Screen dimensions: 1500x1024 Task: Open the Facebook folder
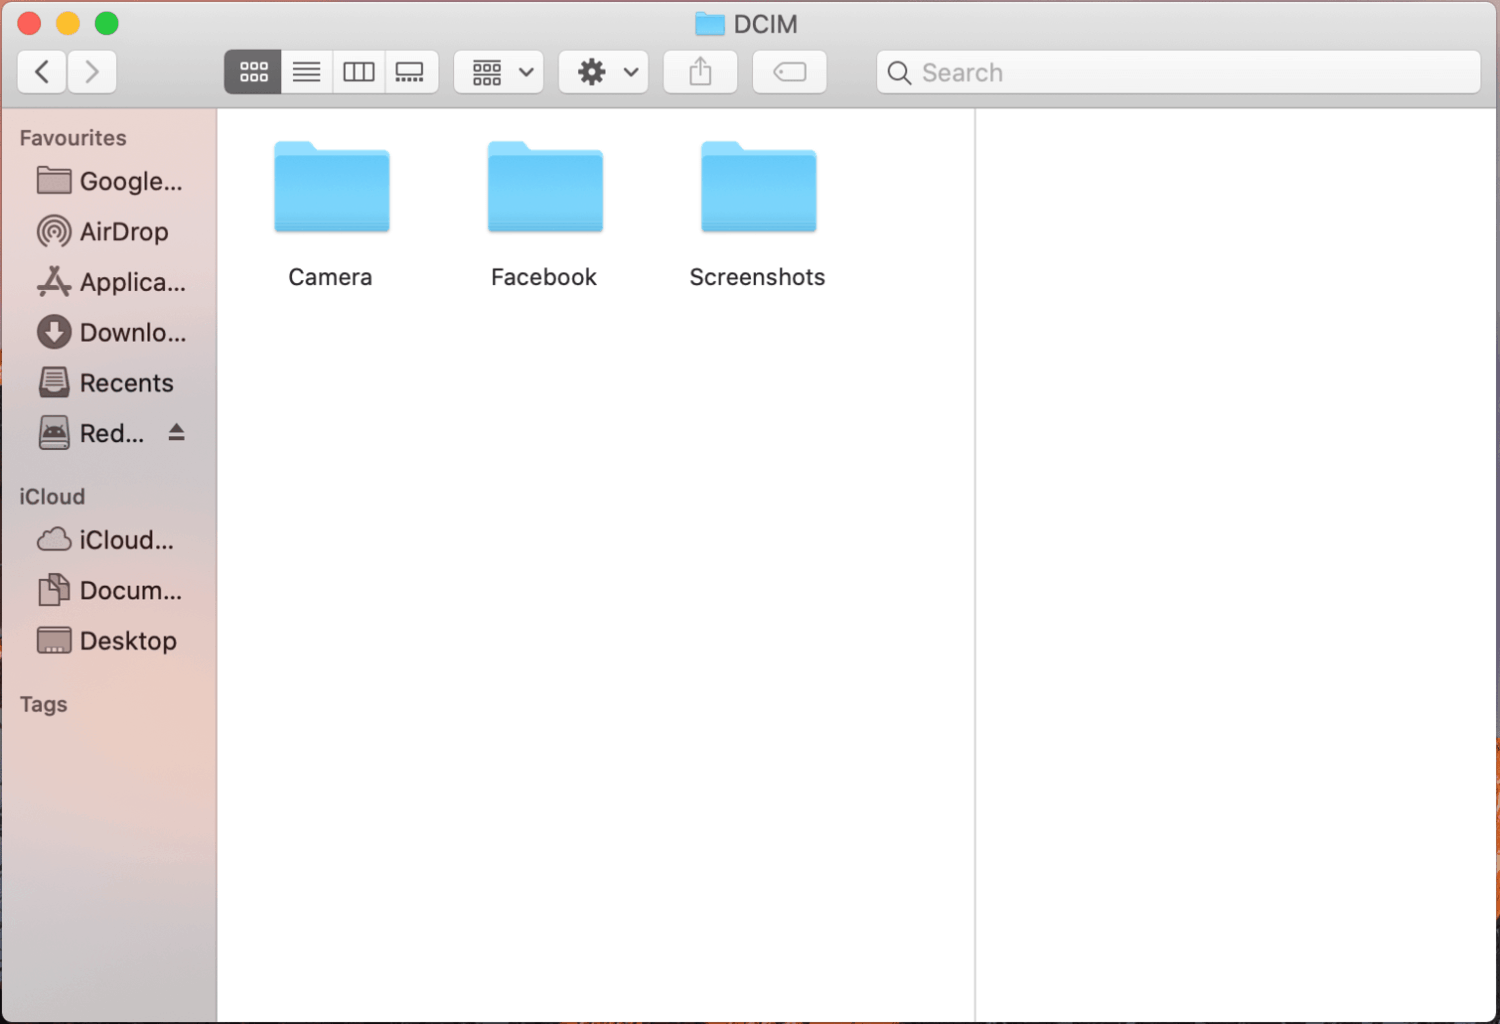544,188
